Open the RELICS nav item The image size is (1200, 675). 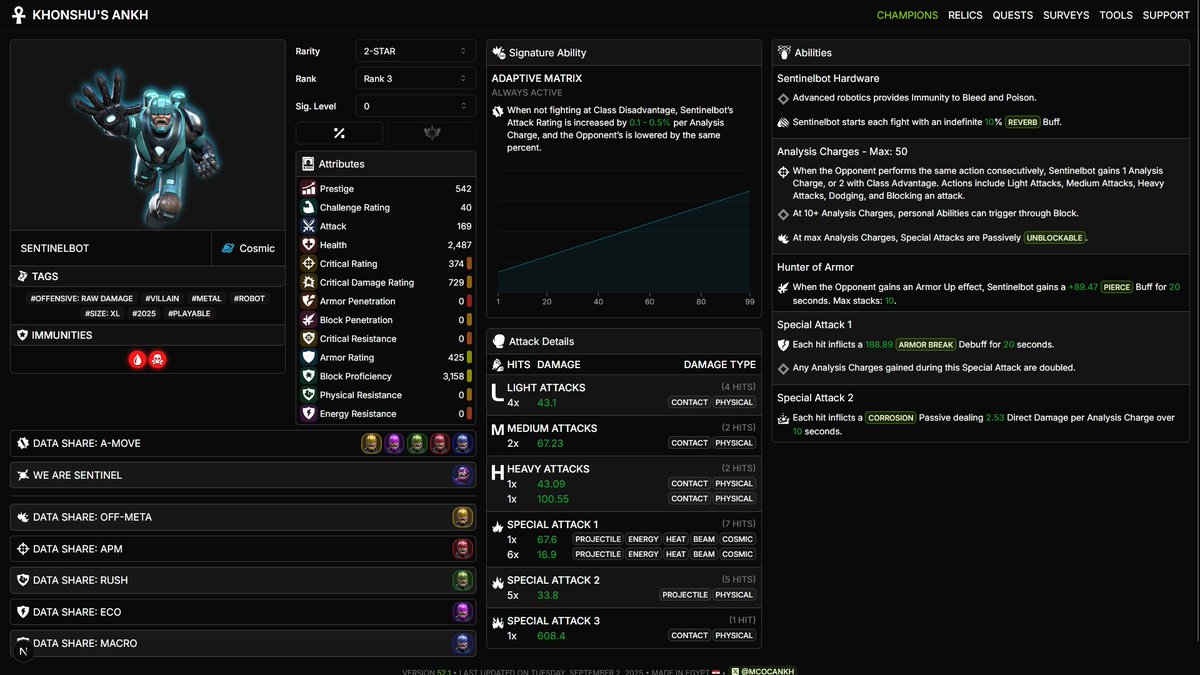pyautogui.click(x=966, y=15)
